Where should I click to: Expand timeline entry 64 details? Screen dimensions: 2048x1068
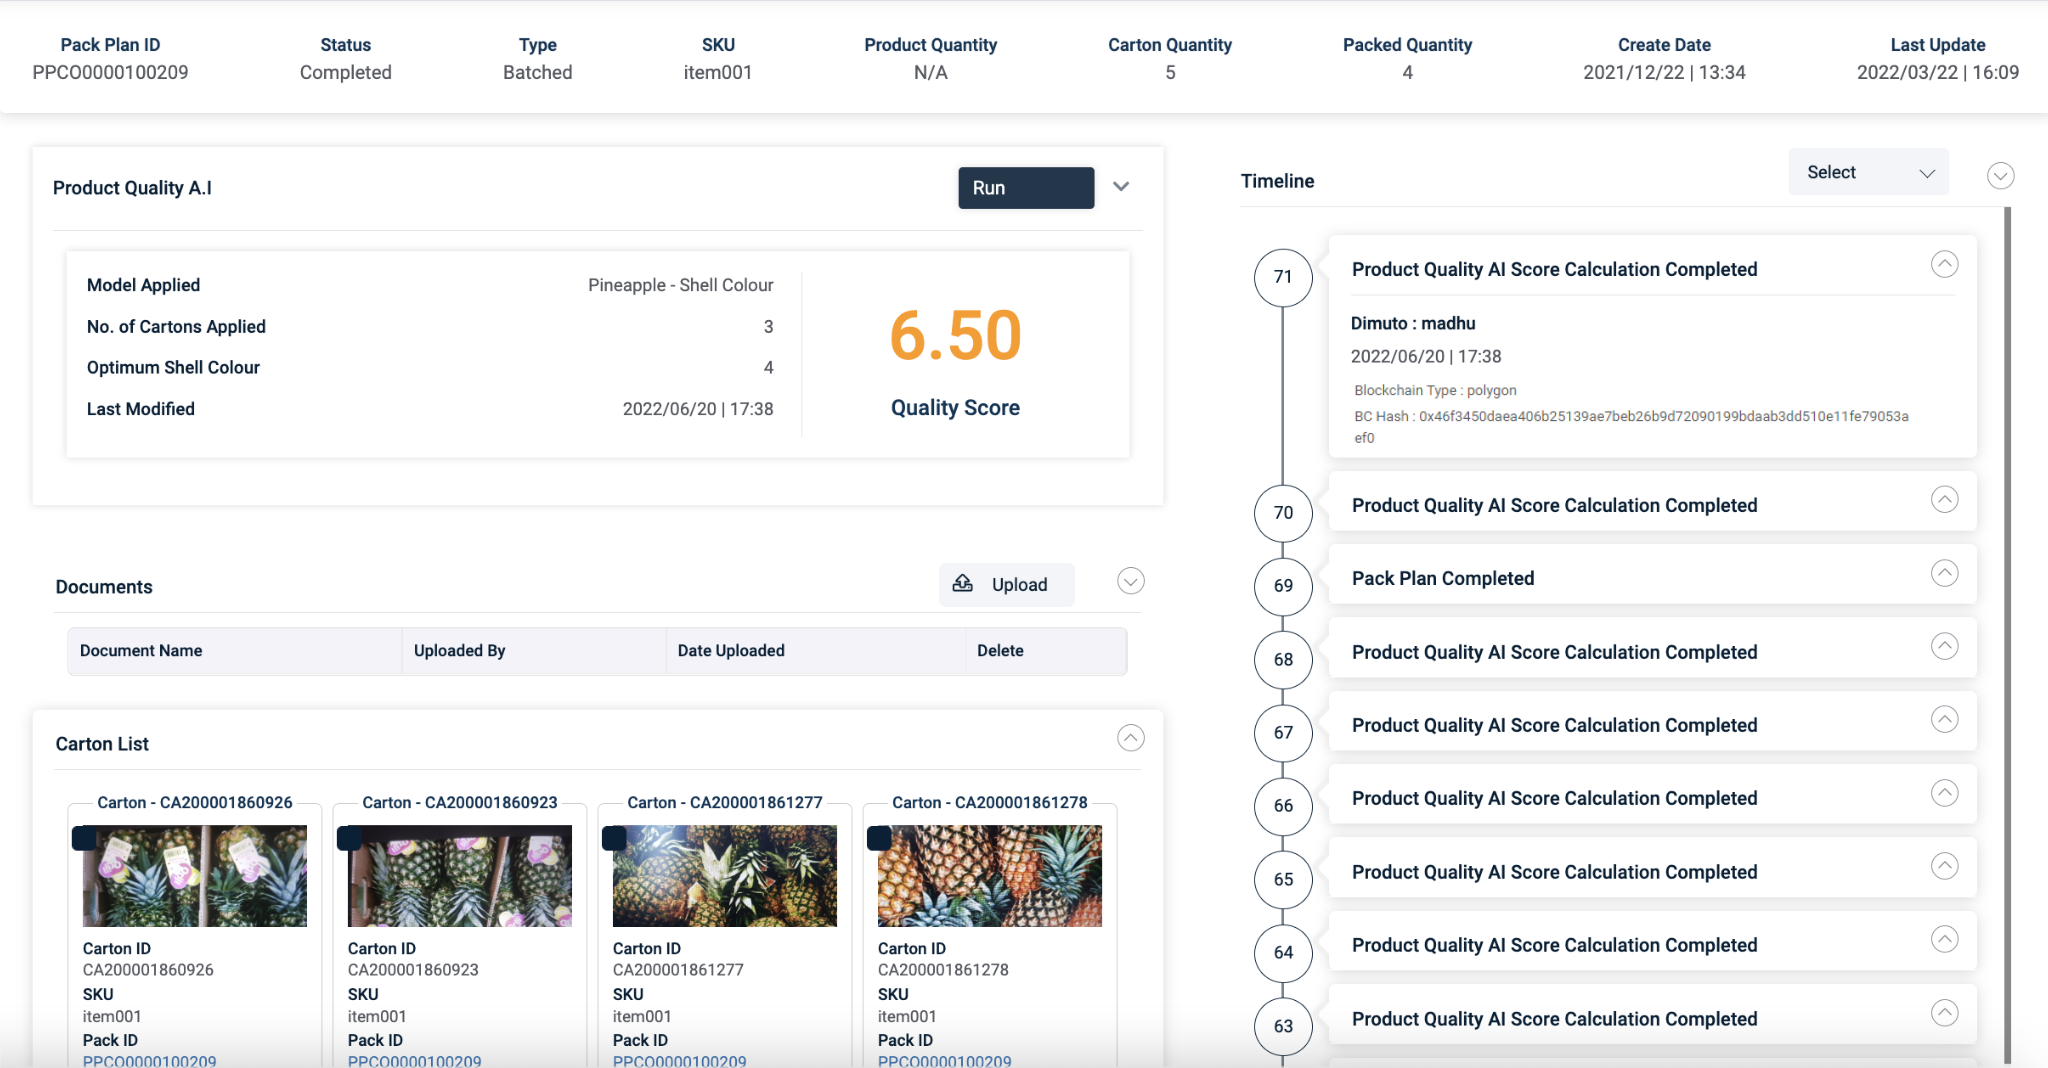(x=1944, y=940)
